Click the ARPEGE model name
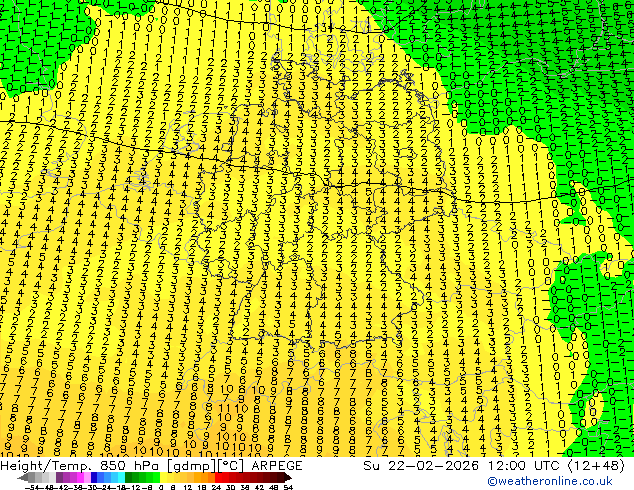The image size is (634, 490). pyautogui.click(x=277, y=466)
